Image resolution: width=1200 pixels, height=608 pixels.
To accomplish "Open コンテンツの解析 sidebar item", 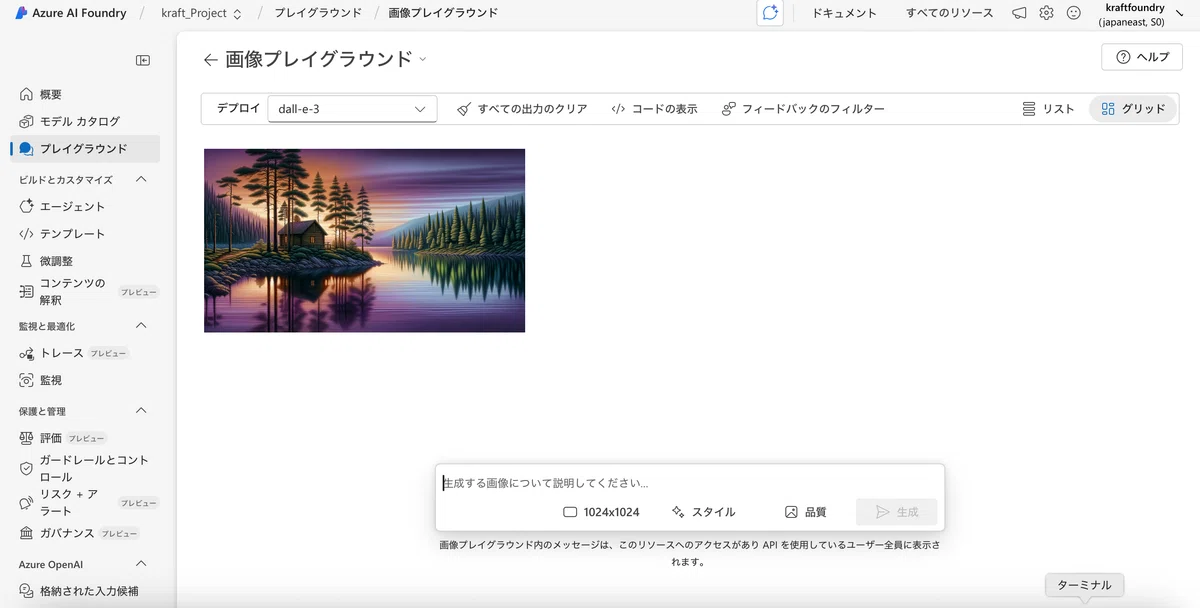I will pyautogui.click(x=85, y=291).
